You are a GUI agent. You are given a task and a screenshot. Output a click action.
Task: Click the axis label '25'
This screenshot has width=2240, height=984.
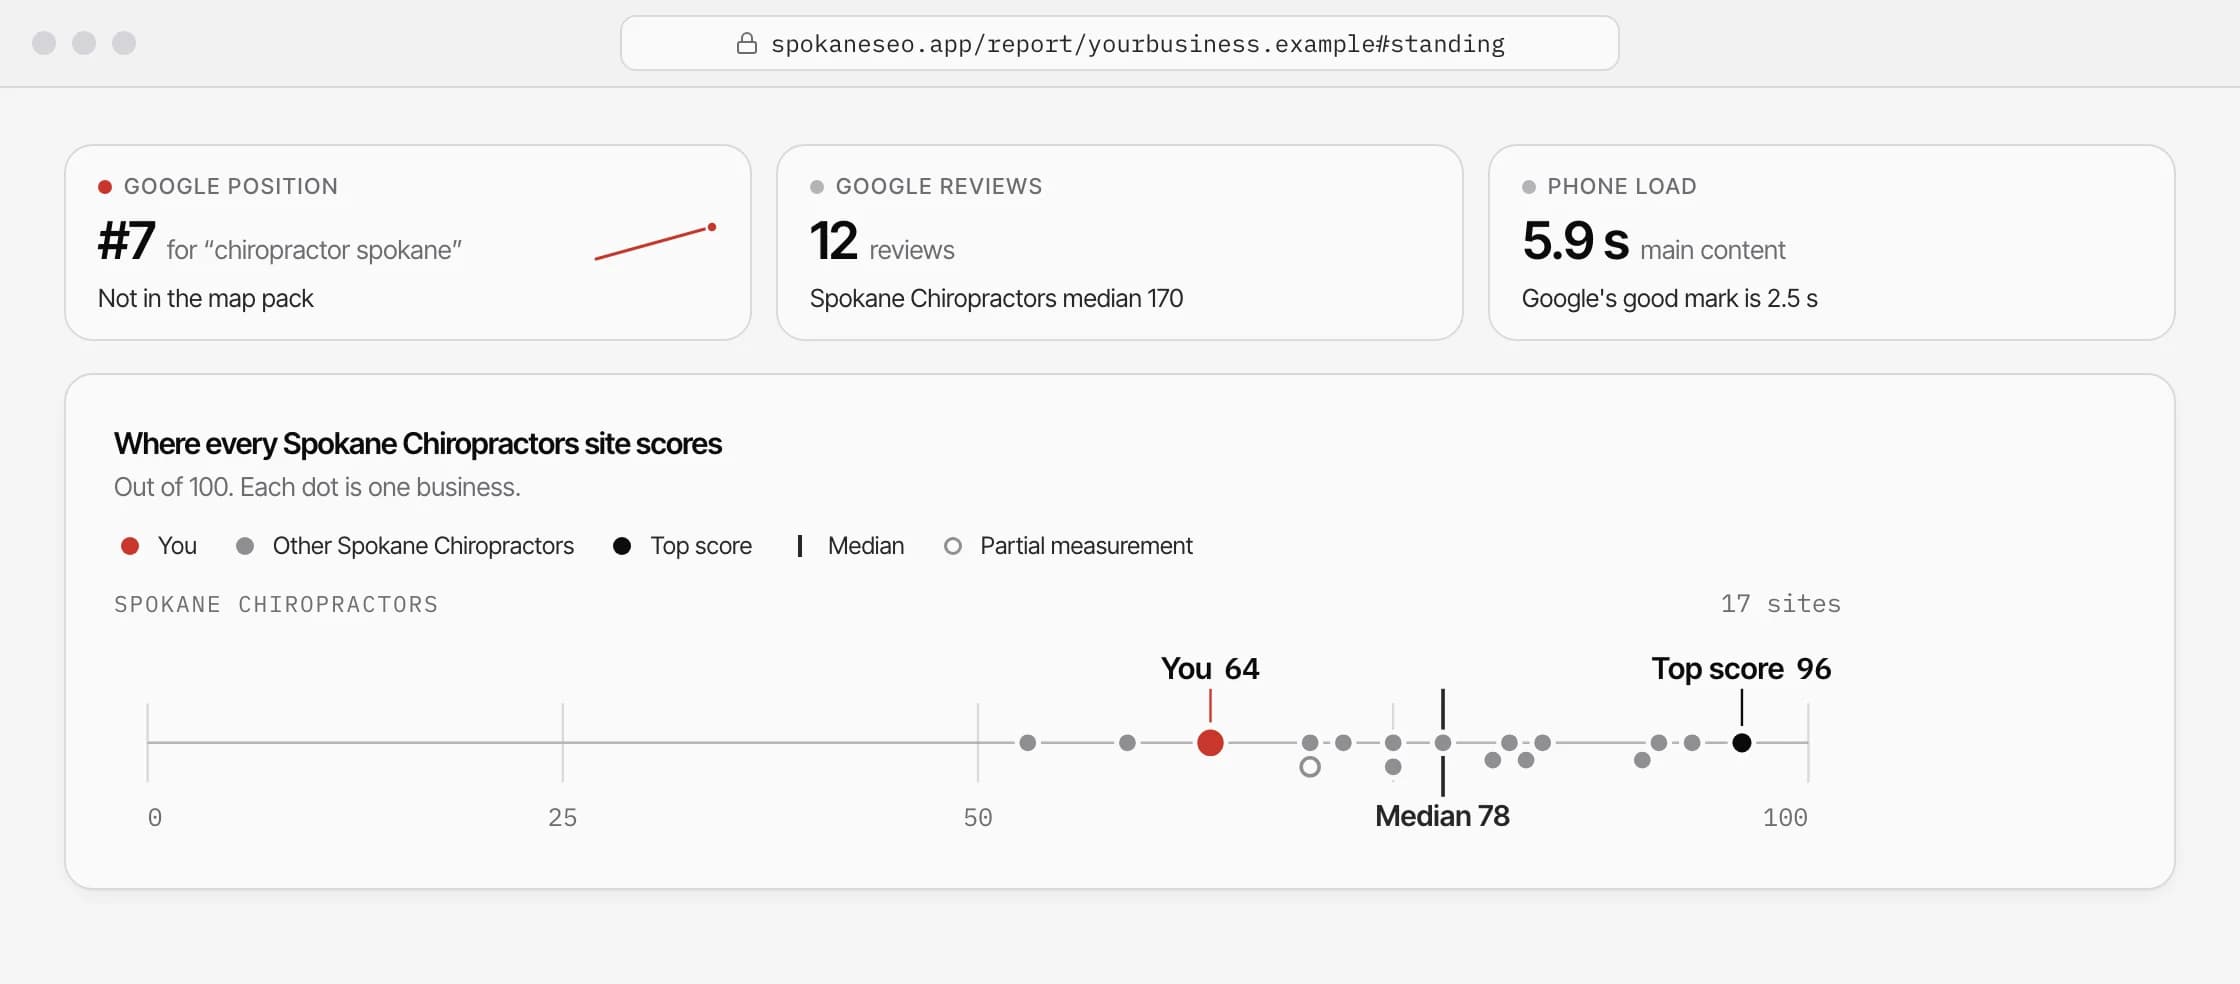(562, 818)
